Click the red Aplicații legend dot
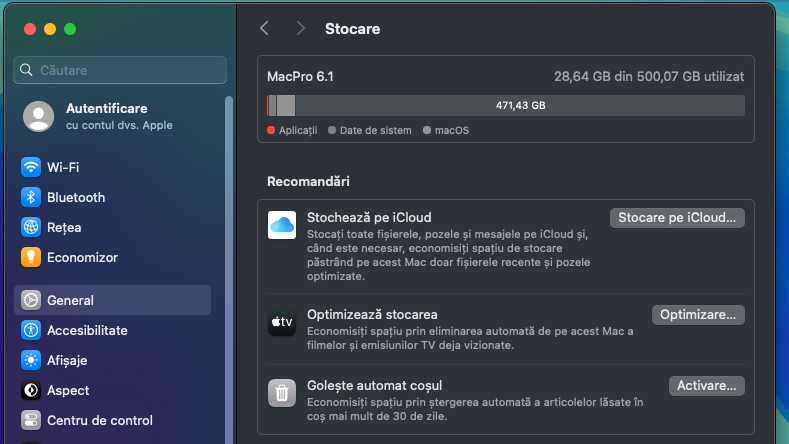This screenshot has width=789, height=444. pyautogui.click(x=271, y=130)
